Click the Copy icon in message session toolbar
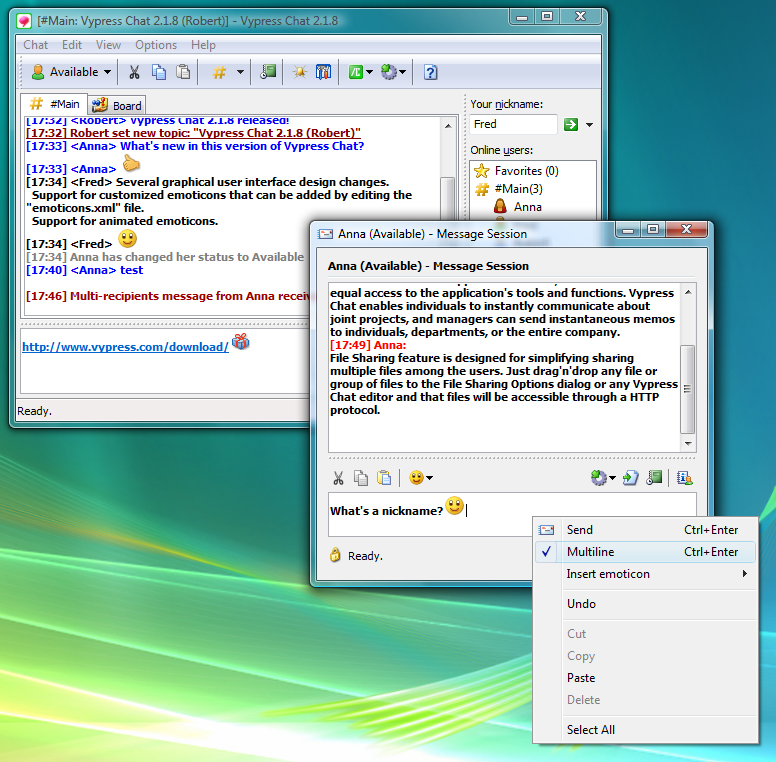 [361, 478]
